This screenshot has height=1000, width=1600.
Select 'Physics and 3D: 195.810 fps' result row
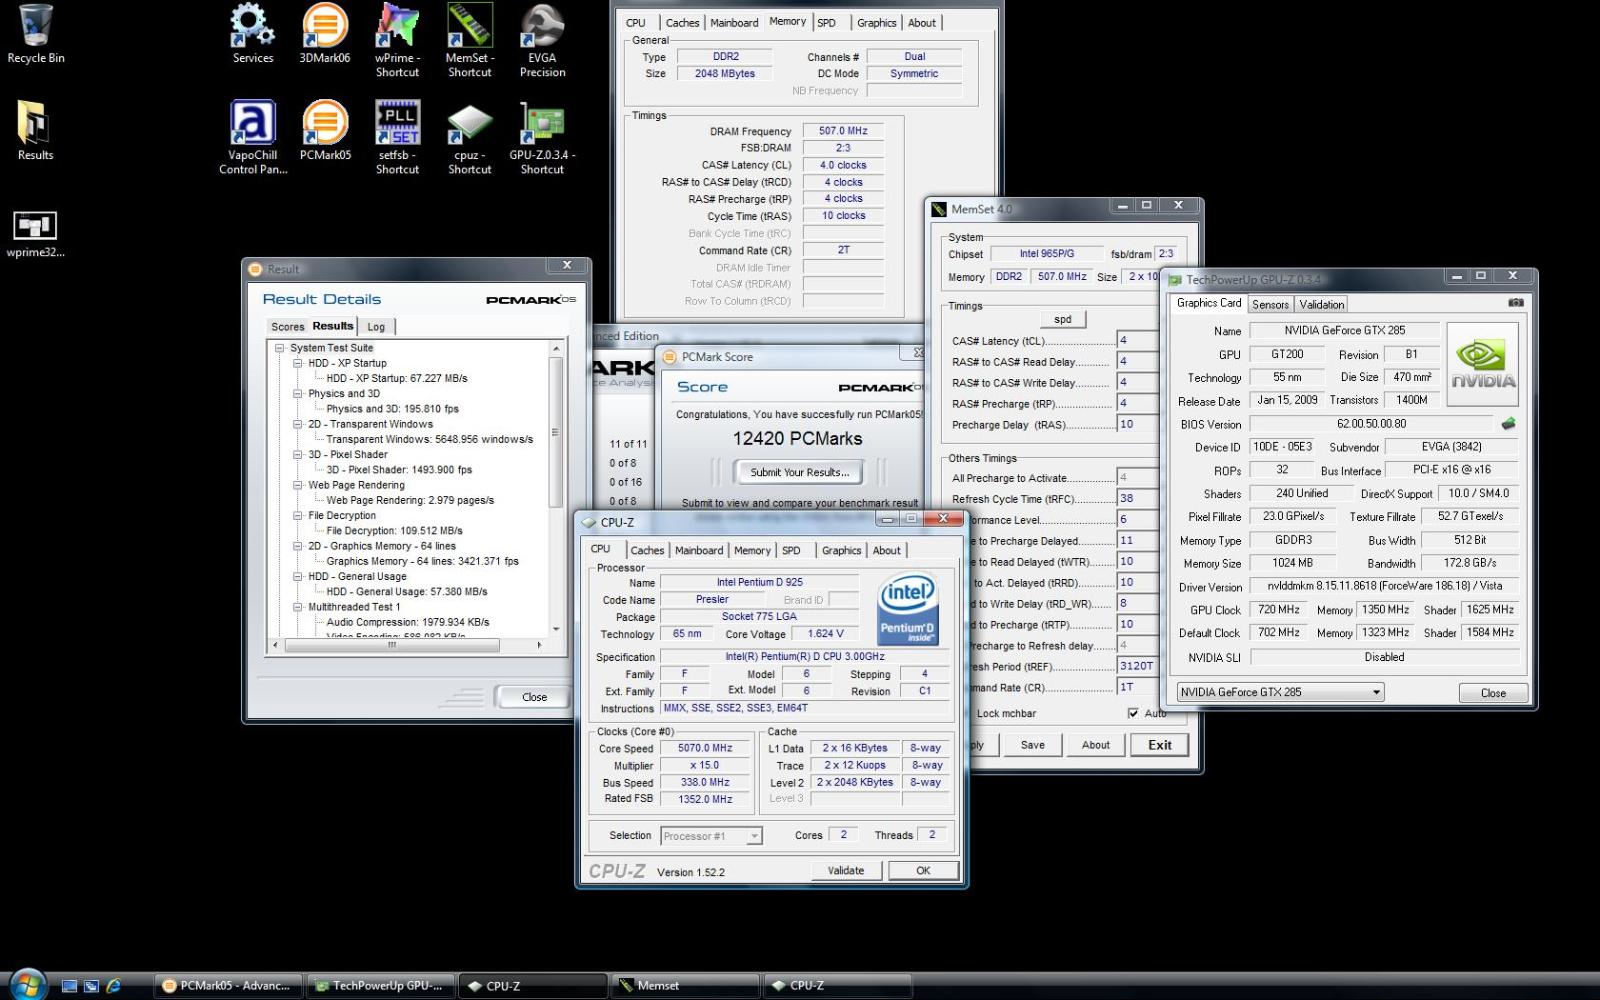(392, 409)
